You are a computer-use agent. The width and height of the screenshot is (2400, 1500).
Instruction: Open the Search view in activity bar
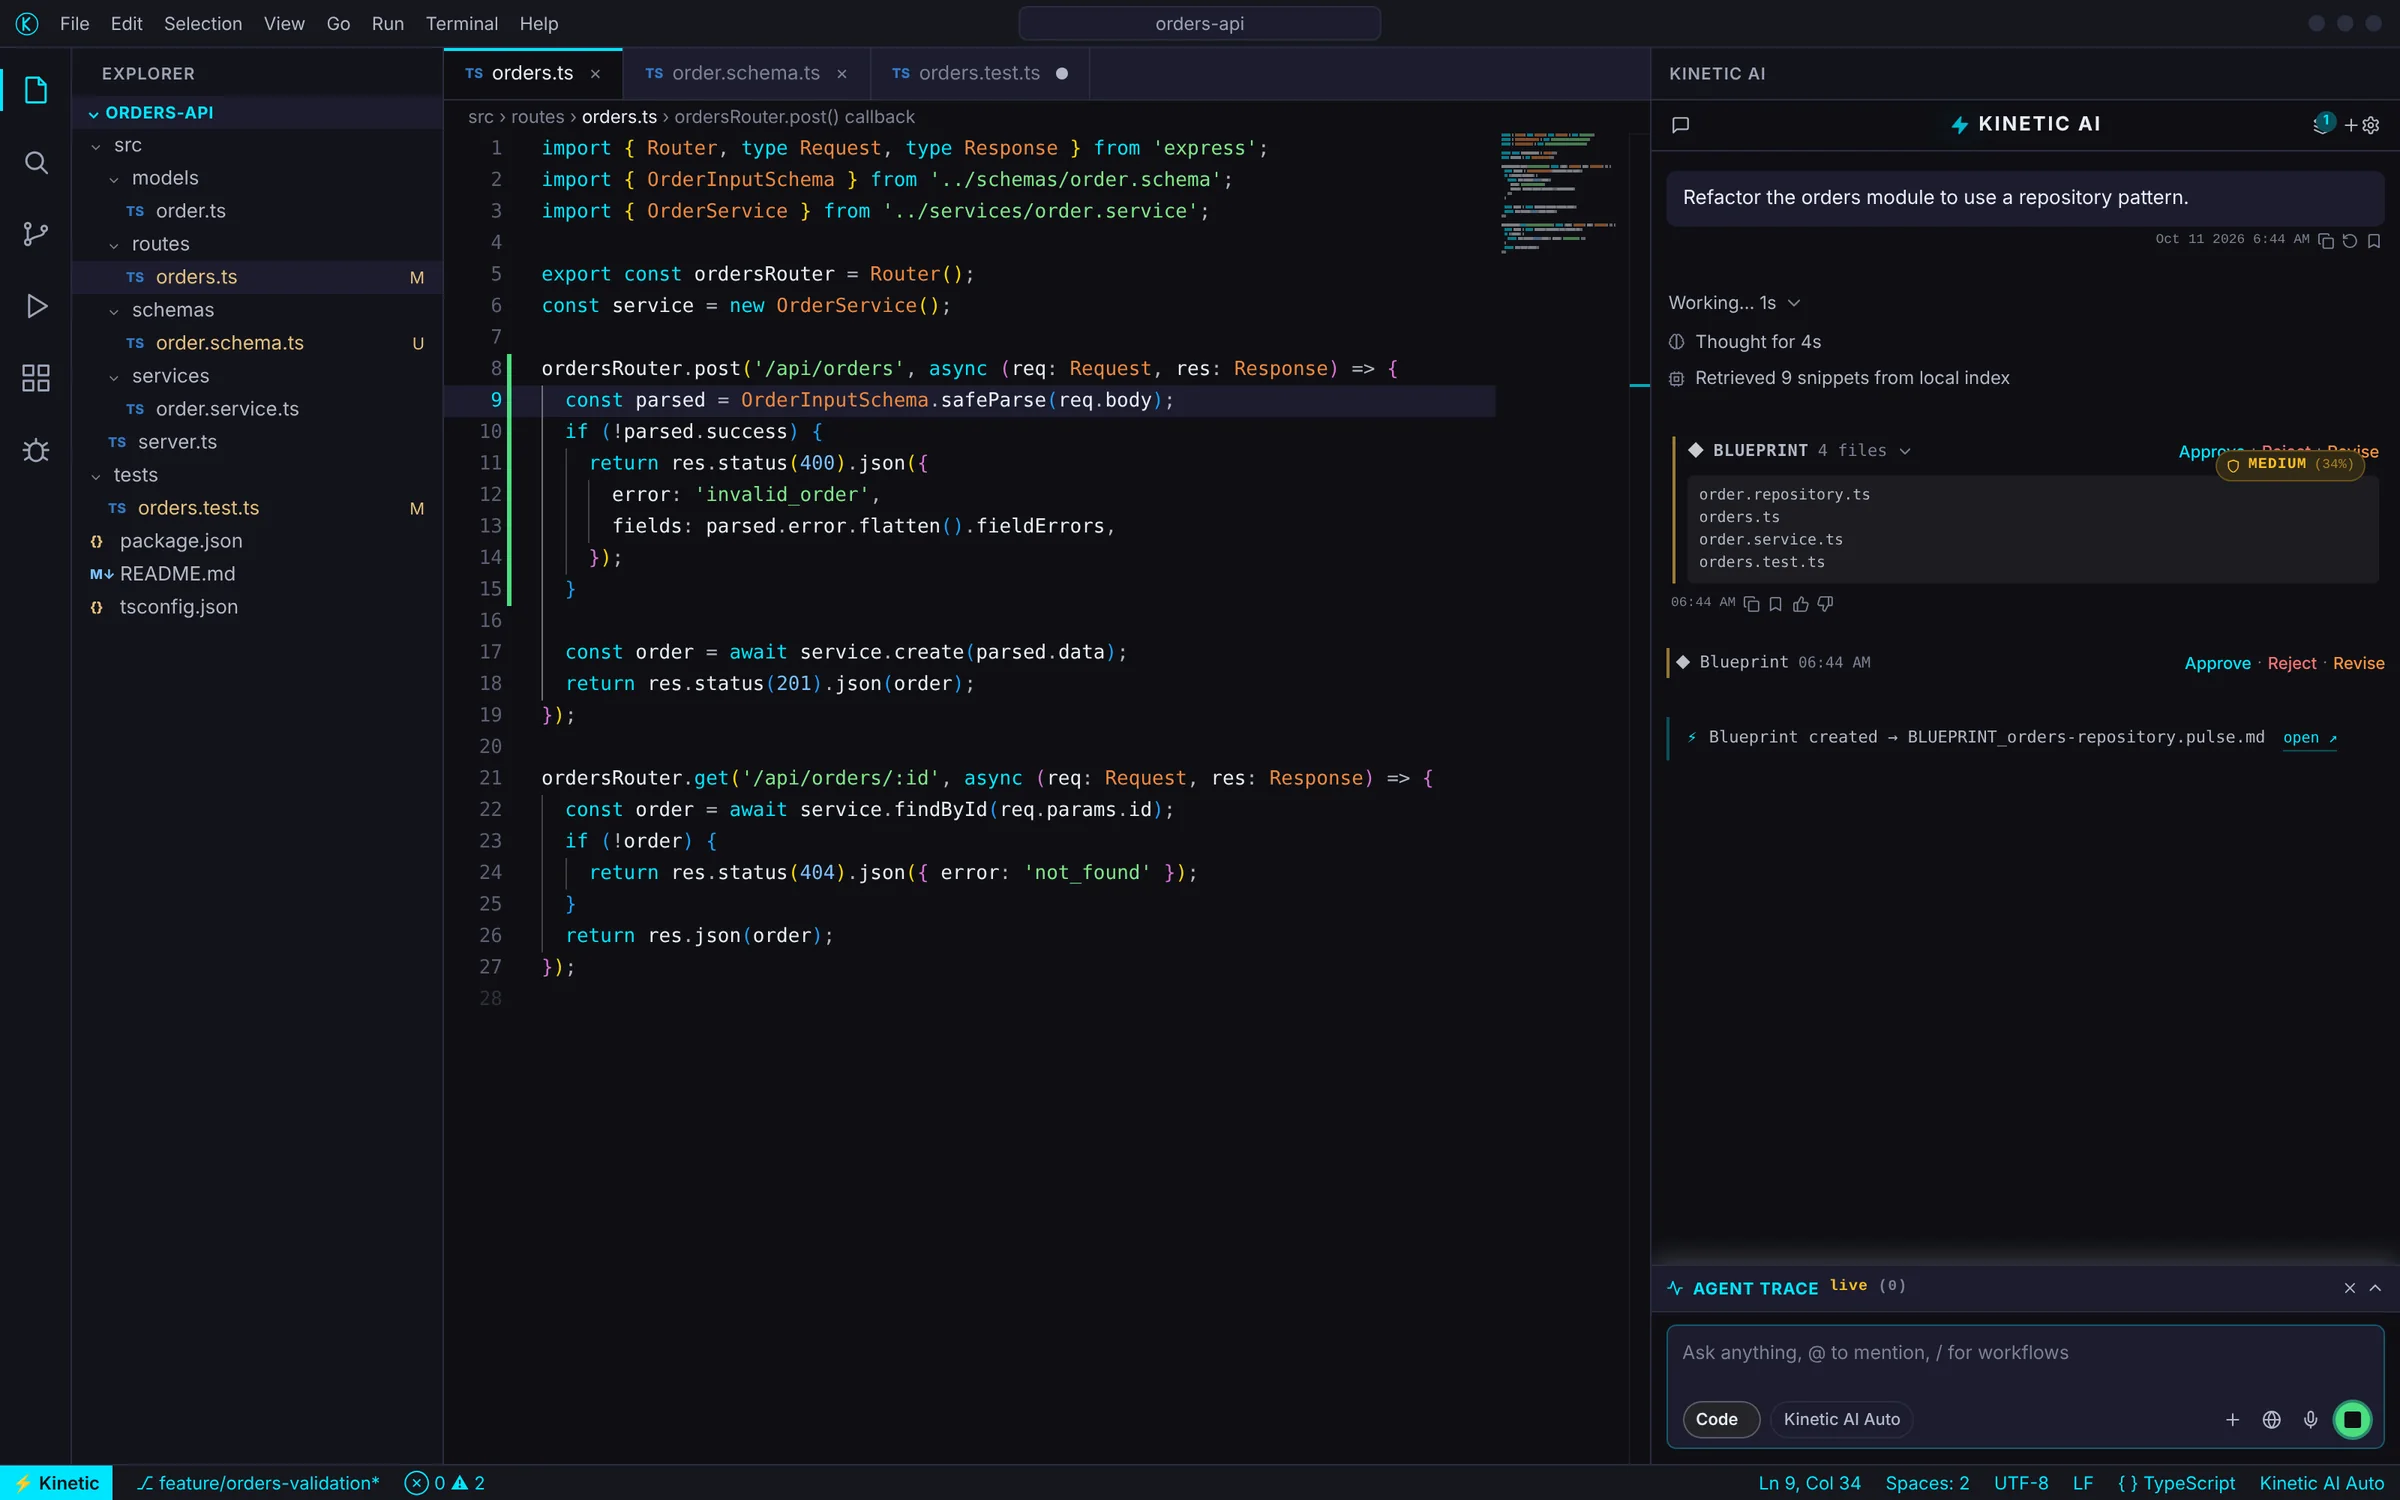(x=36, y=162)
